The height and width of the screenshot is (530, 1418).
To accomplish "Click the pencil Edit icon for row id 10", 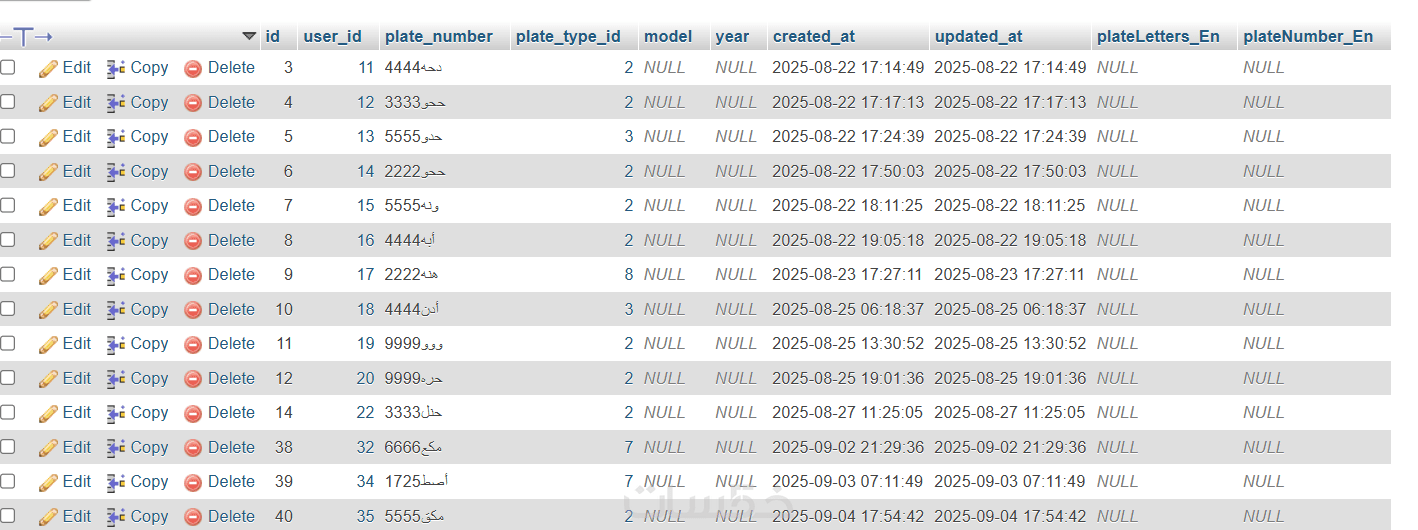I will [48, 310].
